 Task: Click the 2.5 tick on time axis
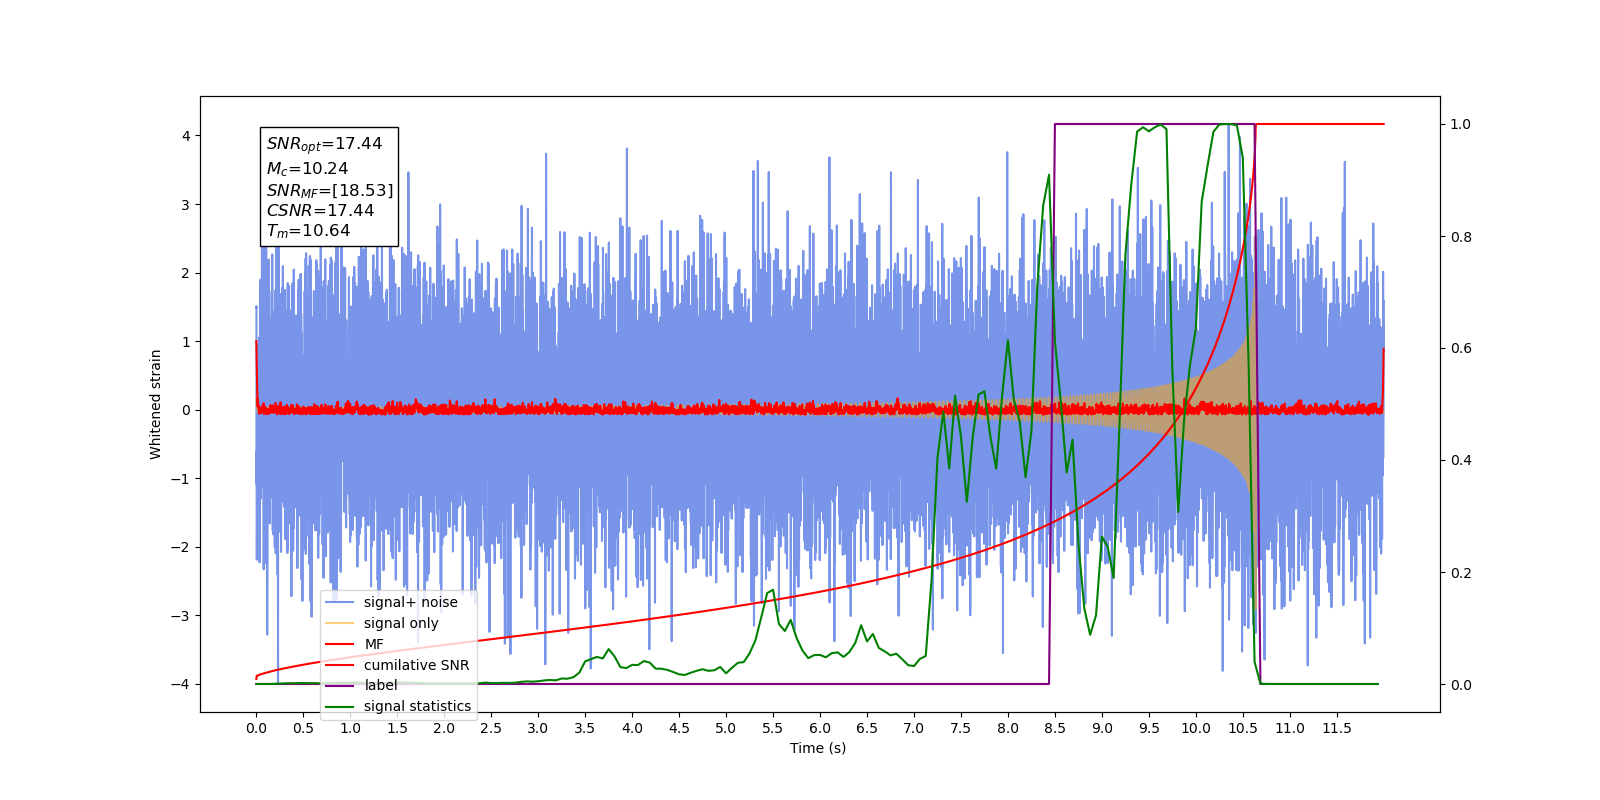point(491,728)
